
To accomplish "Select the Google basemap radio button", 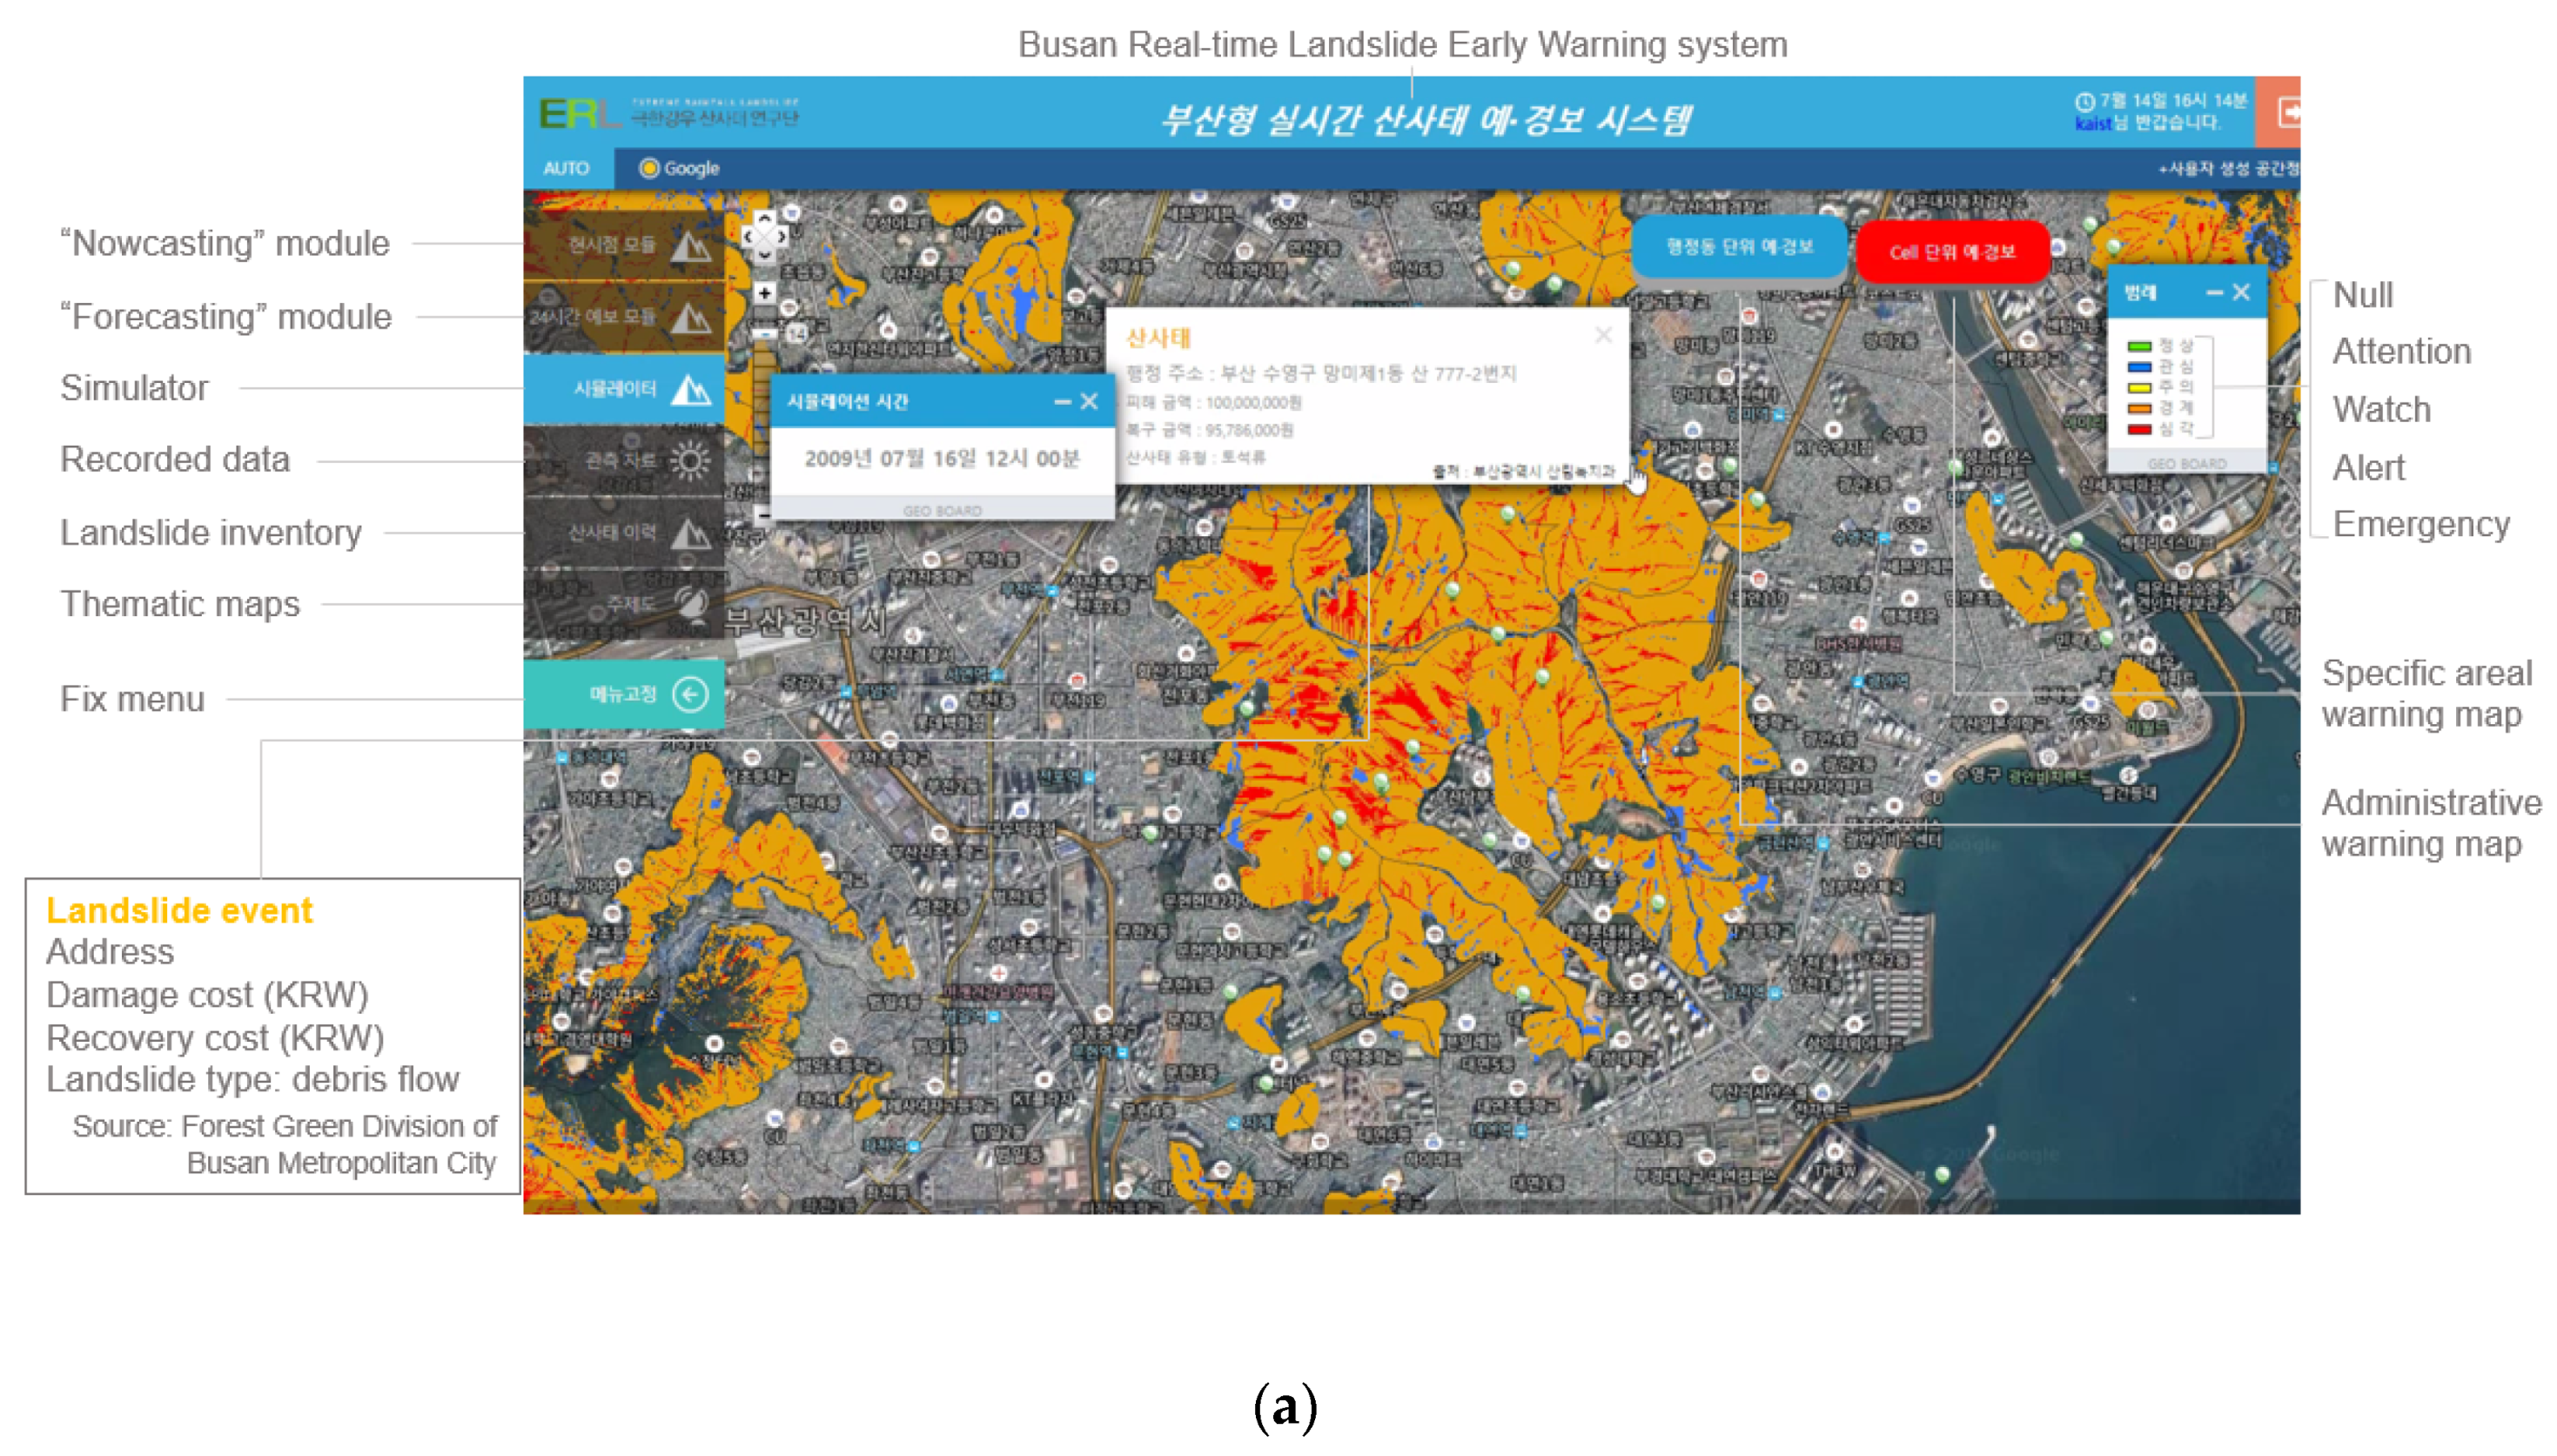I will 649,168.
